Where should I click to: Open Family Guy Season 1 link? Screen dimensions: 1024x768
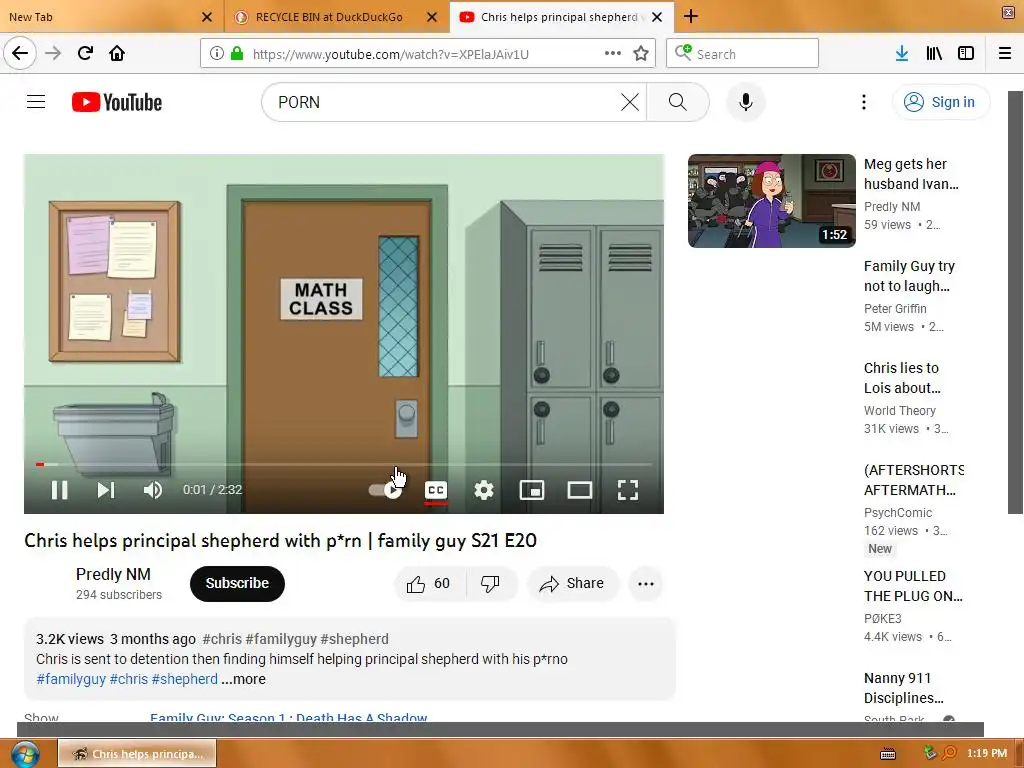tap(289, 717)
